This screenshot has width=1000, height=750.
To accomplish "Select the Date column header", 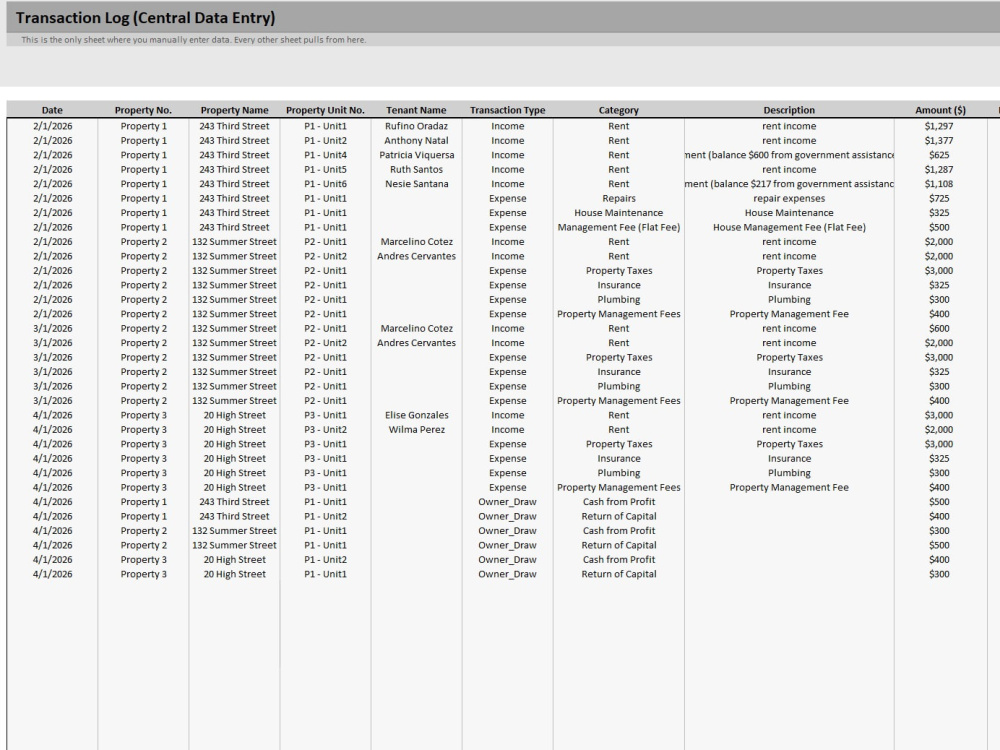I will tap(52, 110).
